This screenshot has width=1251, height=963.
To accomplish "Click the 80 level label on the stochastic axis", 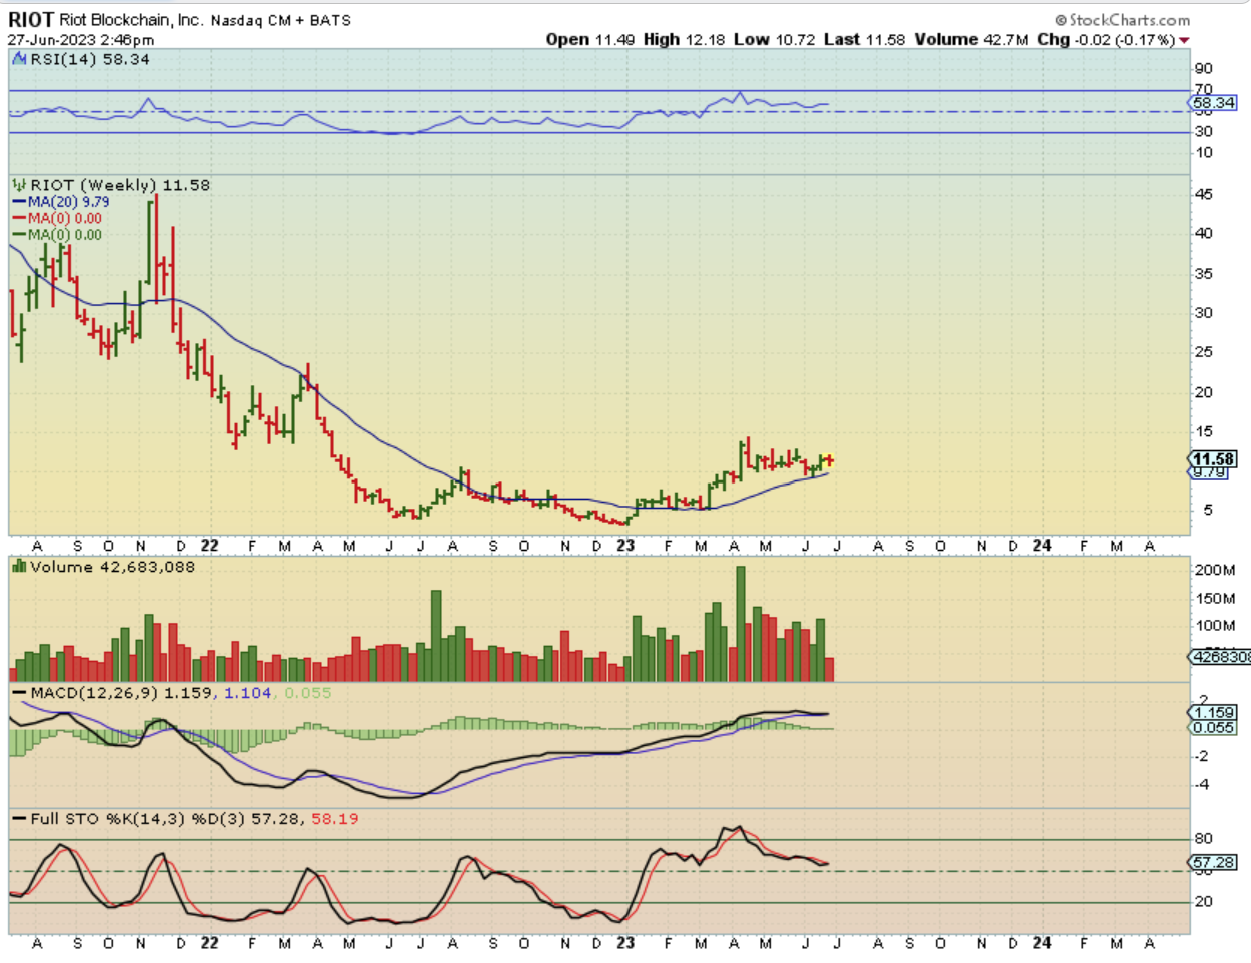I will (x=1203, y=839).
